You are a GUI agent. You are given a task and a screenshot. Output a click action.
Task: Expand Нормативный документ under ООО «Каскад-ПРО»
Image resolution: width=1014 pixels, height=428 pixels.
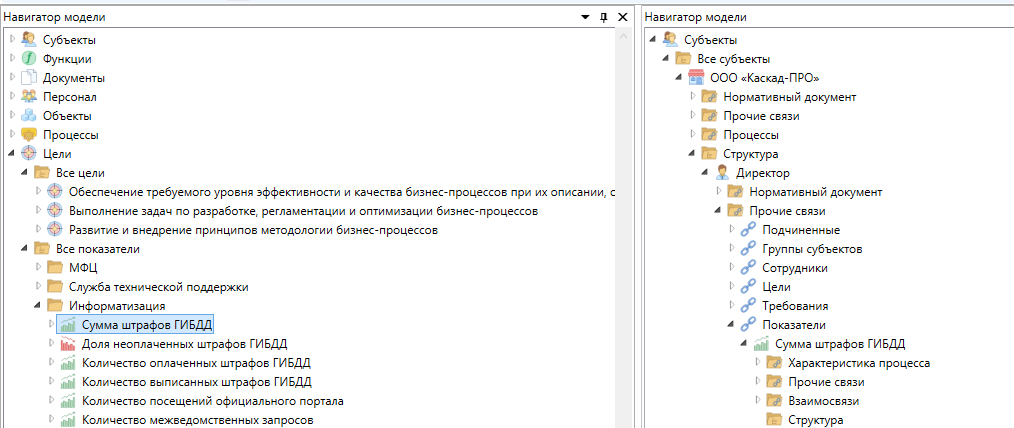693,97
